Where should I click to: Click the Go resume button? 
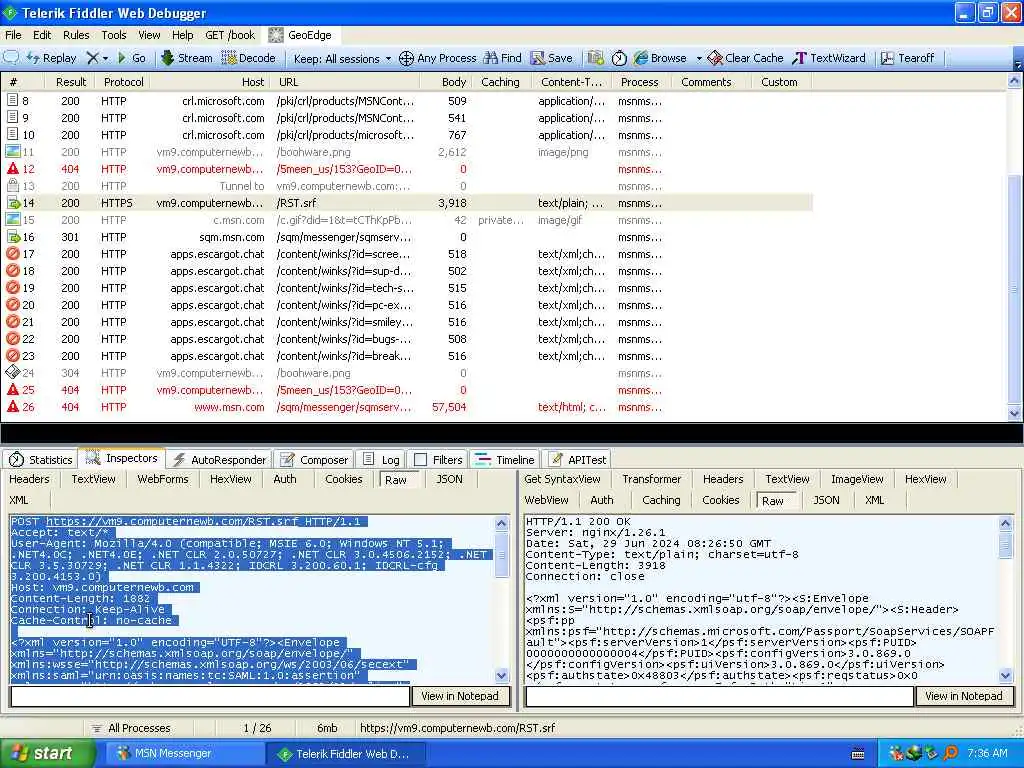pyautogui.click(x=131, y=58)
